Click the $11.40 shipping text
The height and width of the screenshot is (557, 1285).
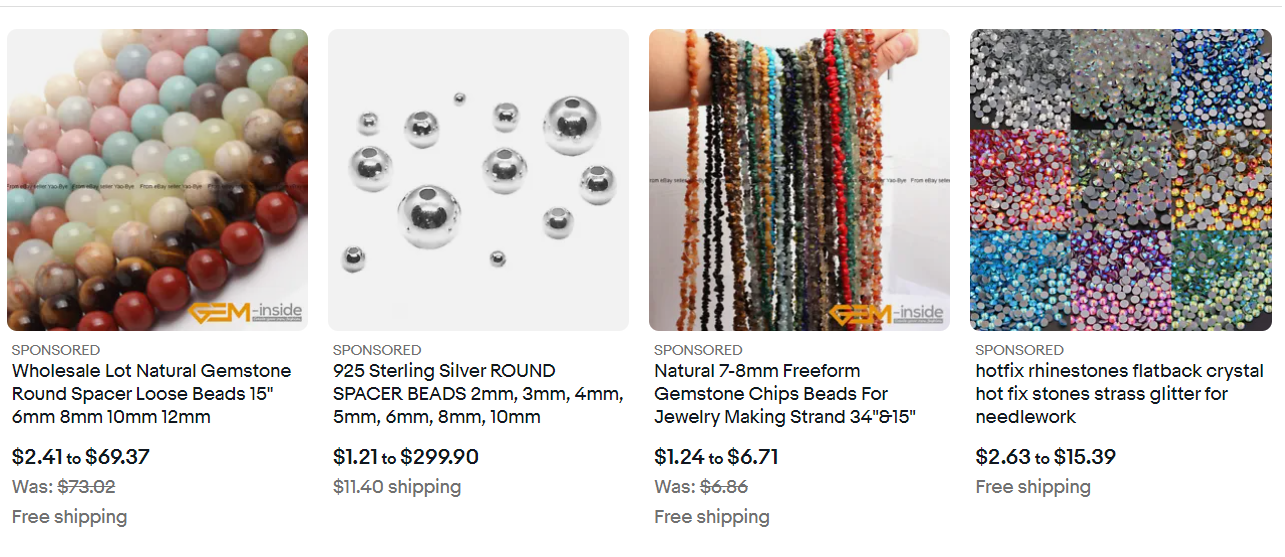(397, 487)
